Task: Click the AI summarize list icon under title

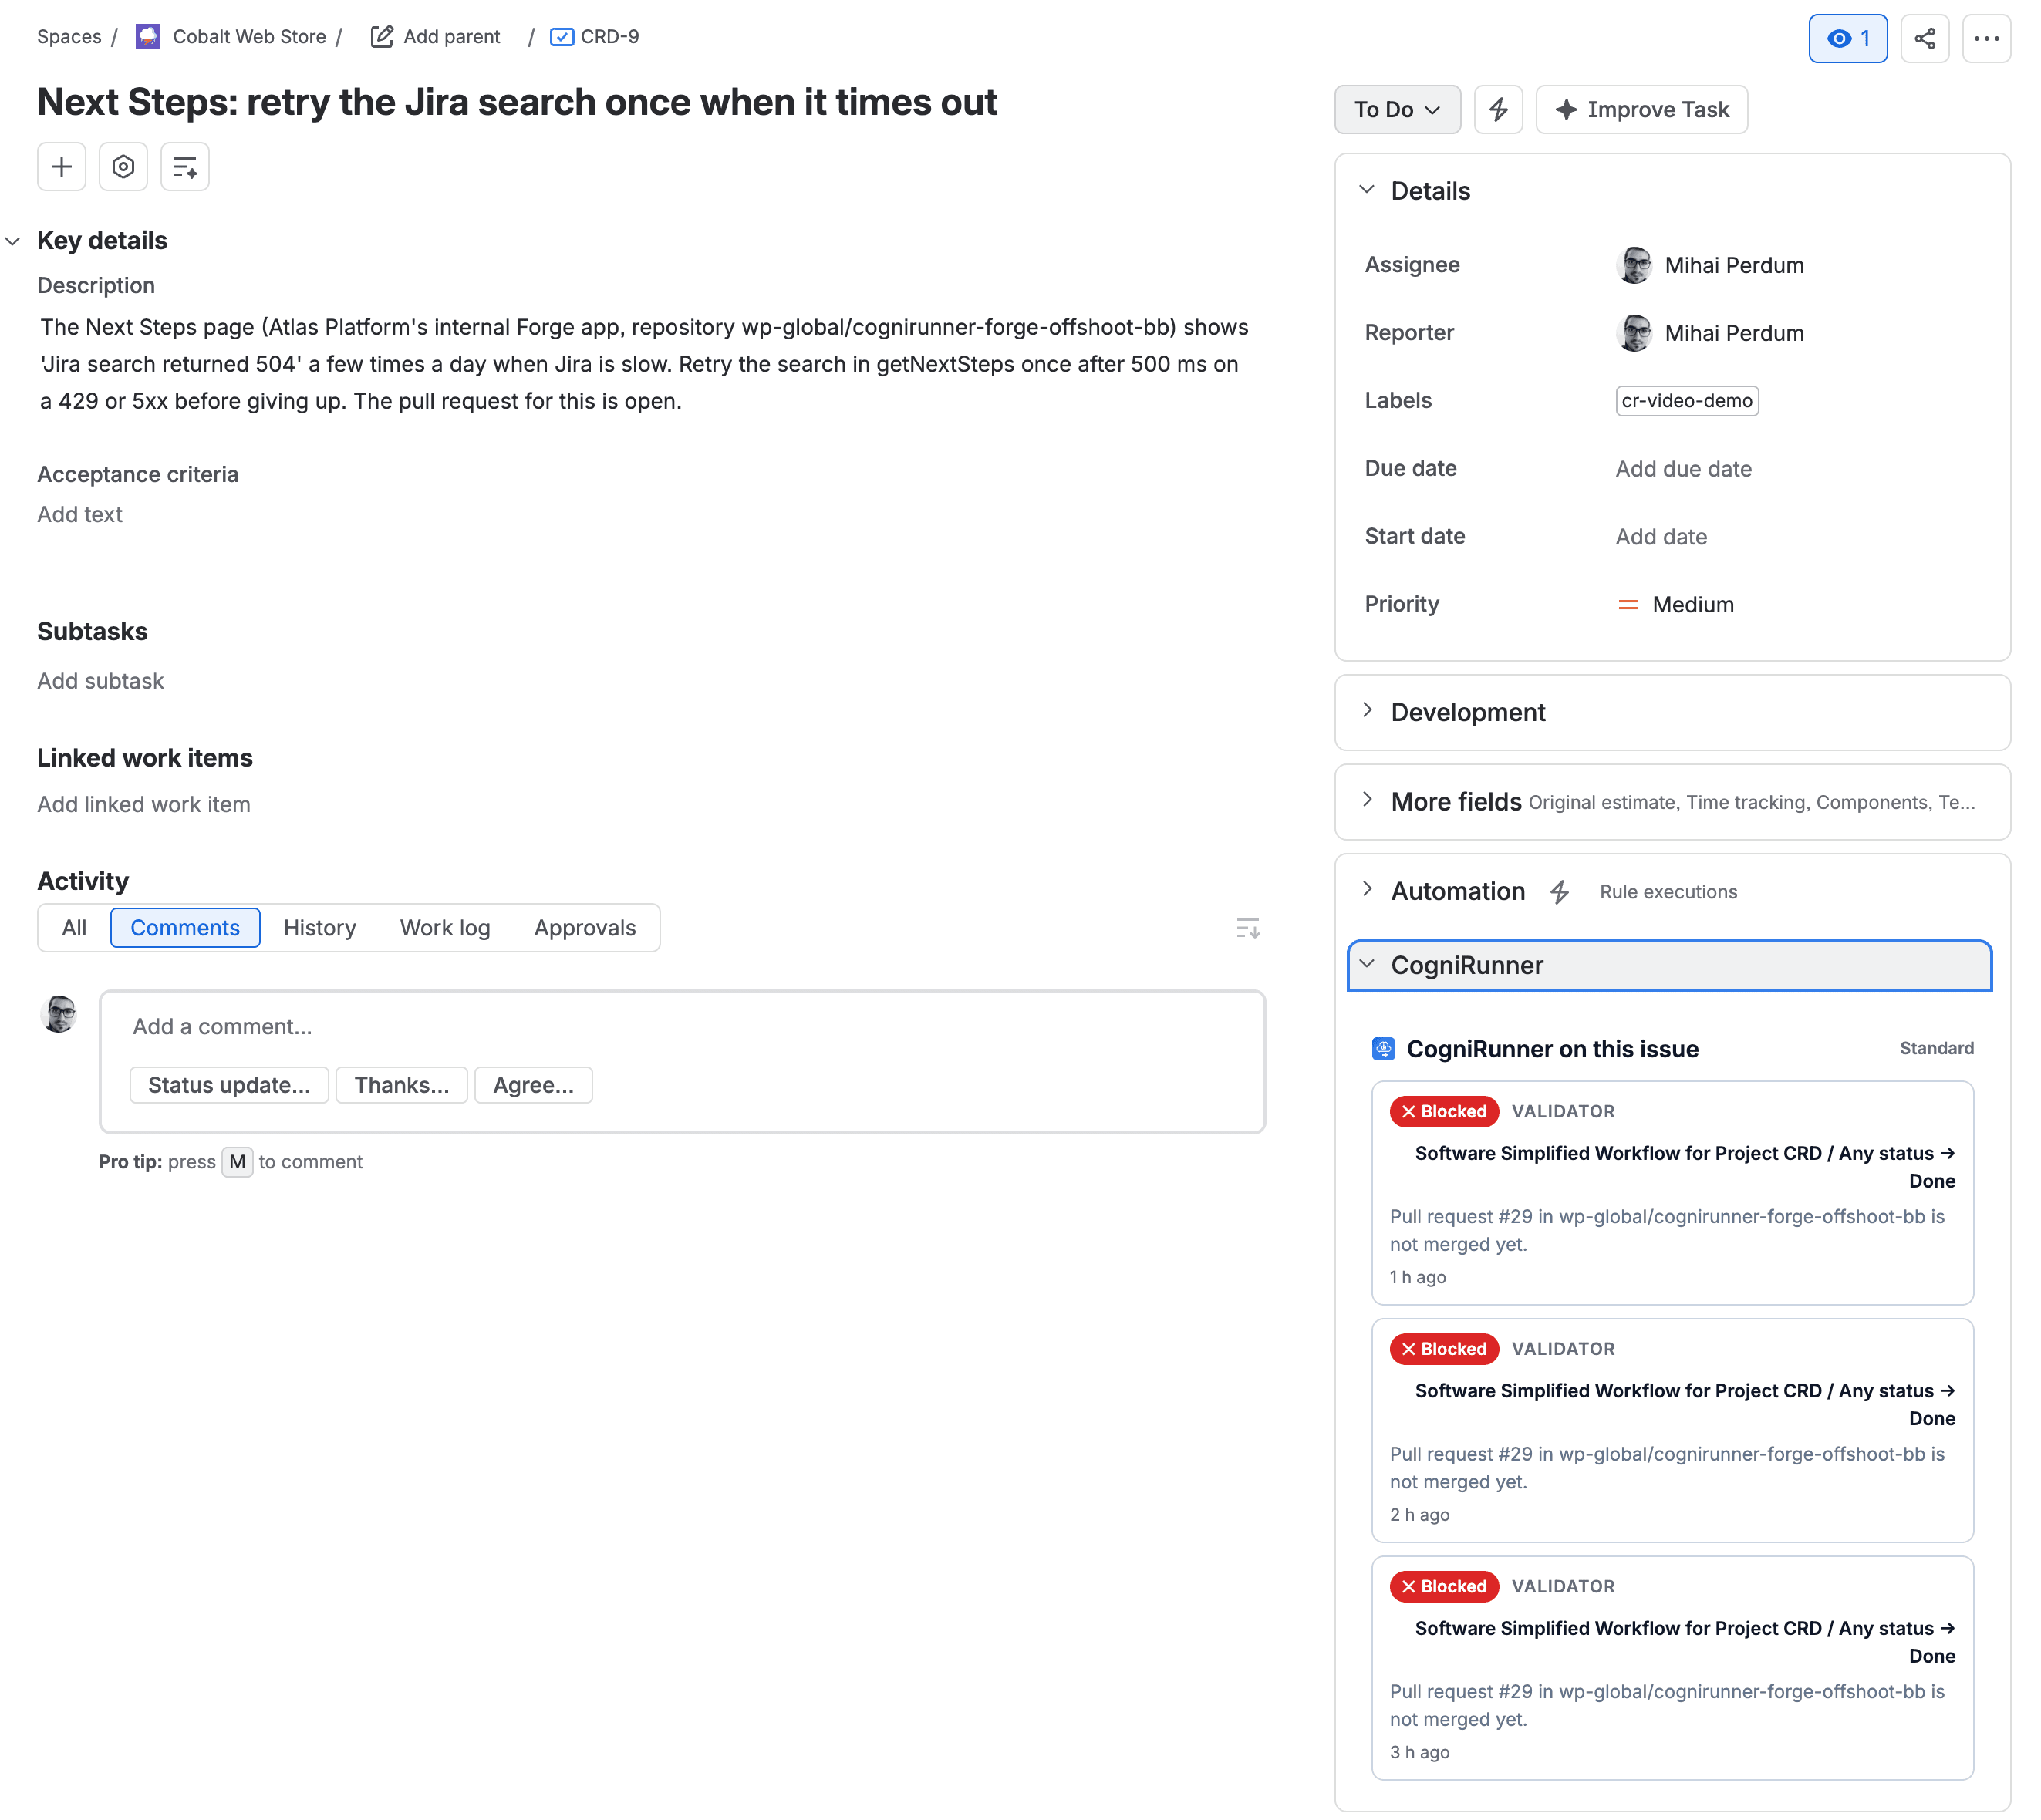Action: click(x=185, y=166)
